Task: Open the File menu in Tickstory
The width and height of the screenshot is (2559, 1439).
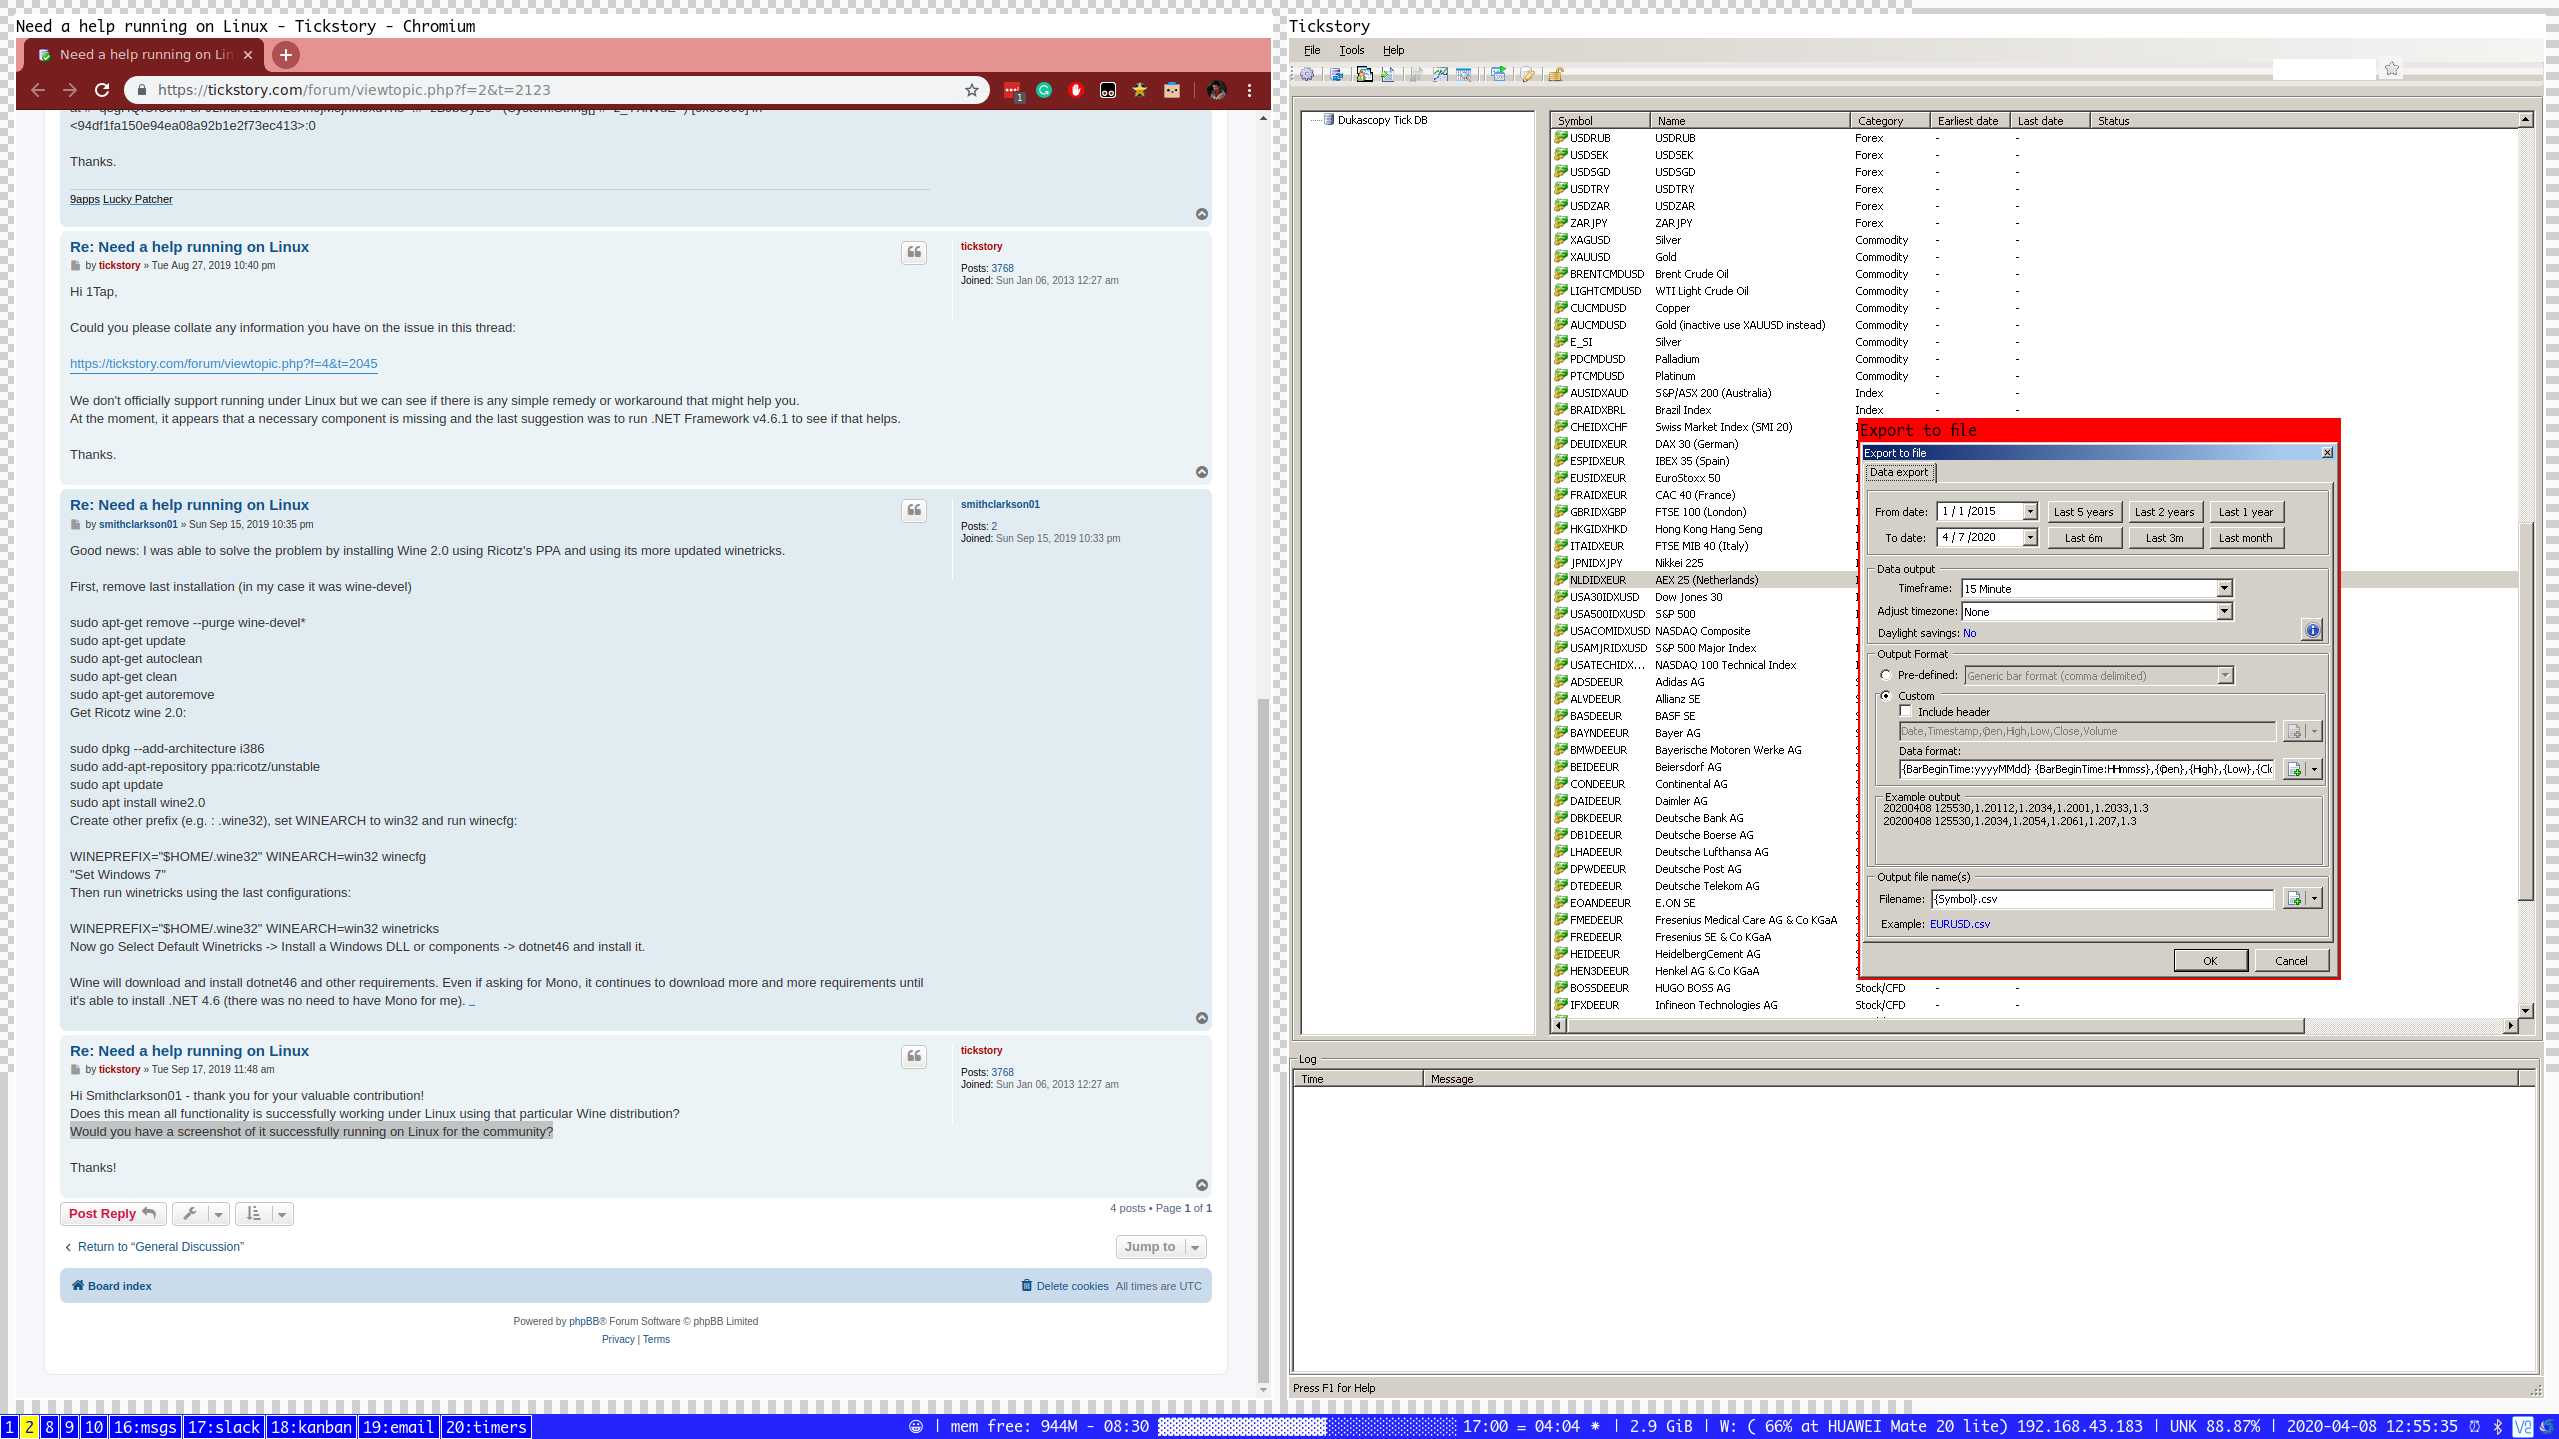Action: tap(1311, 50)
